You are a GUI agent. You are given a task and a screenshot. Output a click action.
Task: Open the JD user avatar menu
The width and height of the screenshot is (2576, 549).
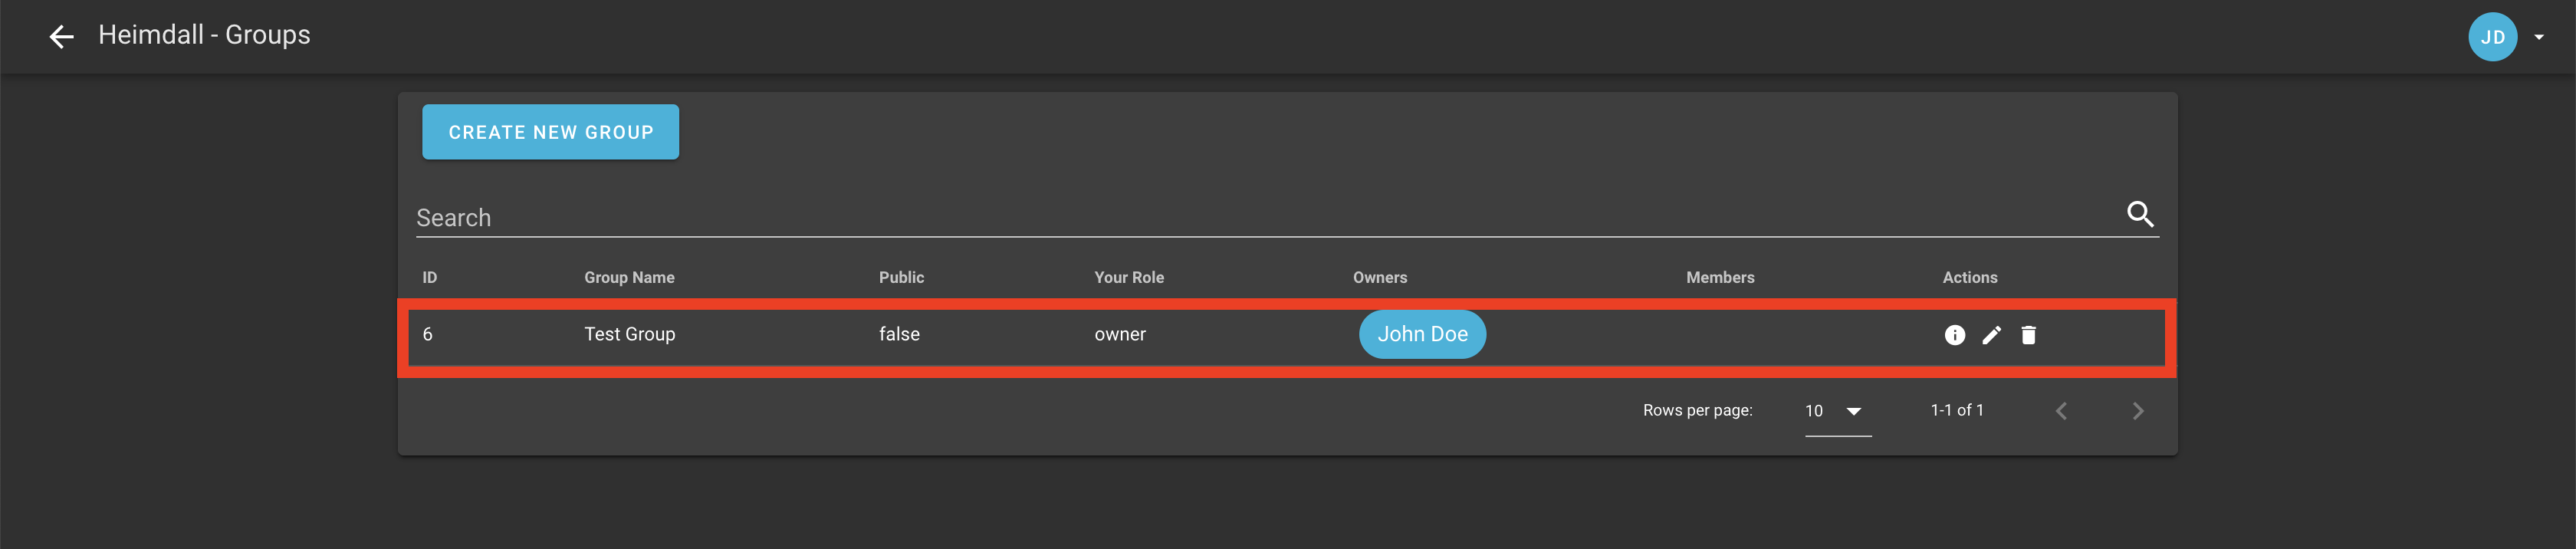pyautogui.click(x=2492, y=37)
